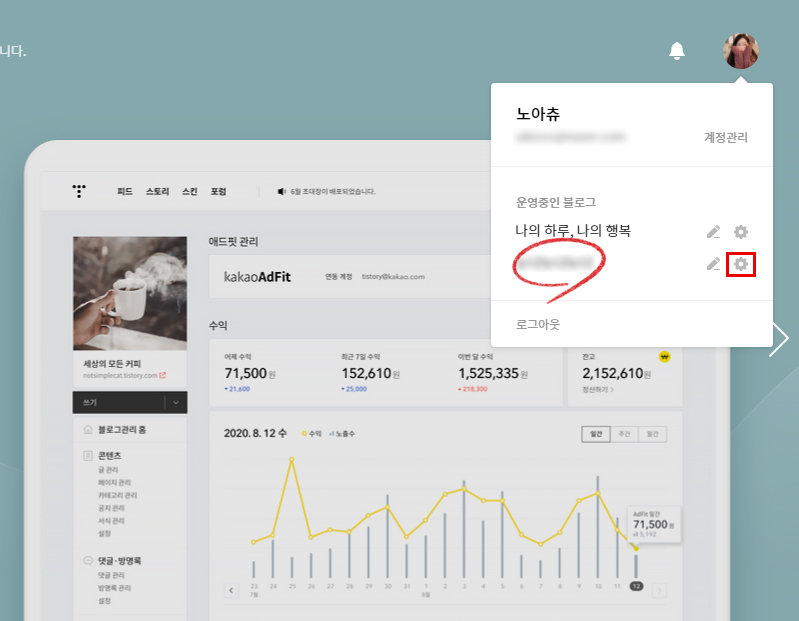Image resolution: width=799 pixels, height=621 pixels.
Task: Click 정산하기 settlement link
Action: tap(598, 390)
